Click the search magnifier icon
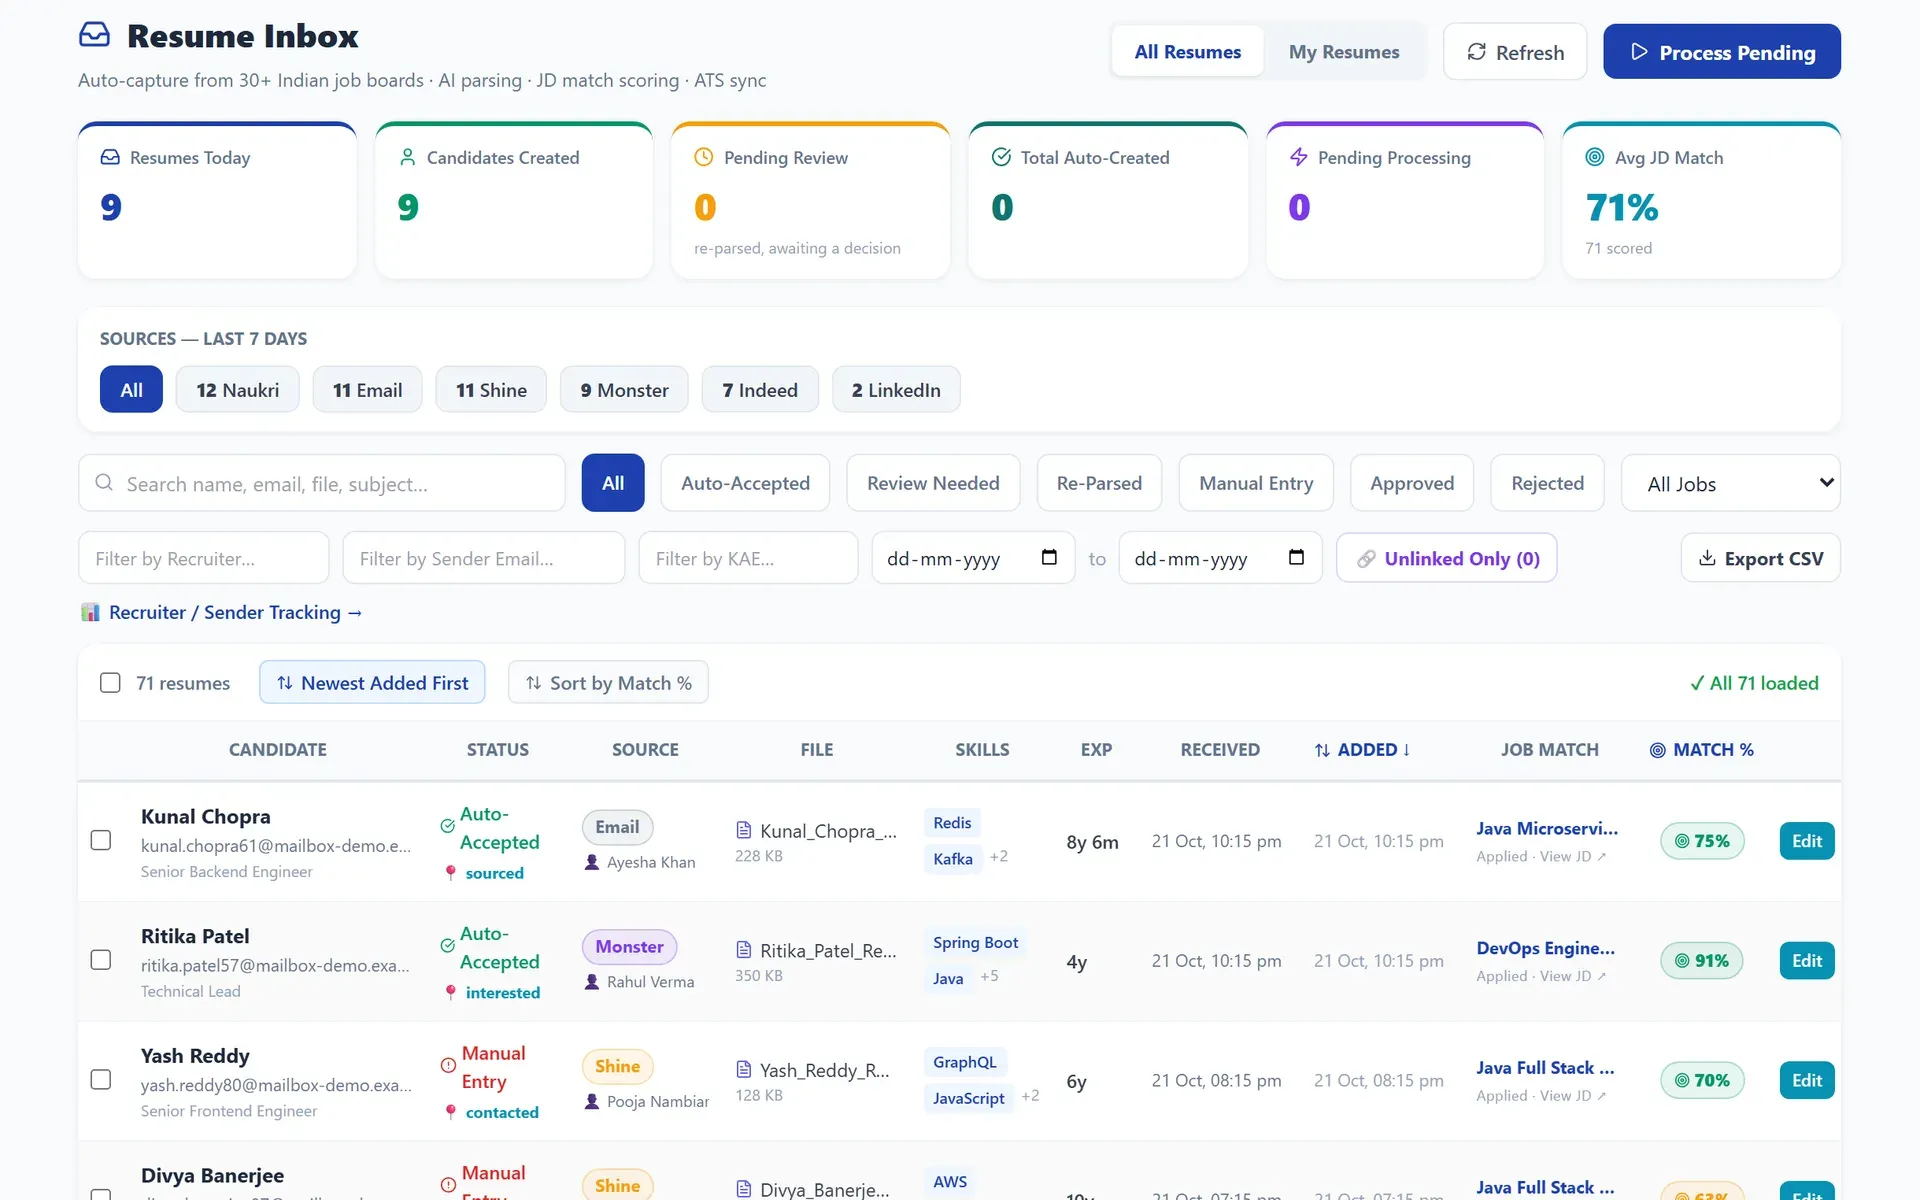 (x=104, y=483)
